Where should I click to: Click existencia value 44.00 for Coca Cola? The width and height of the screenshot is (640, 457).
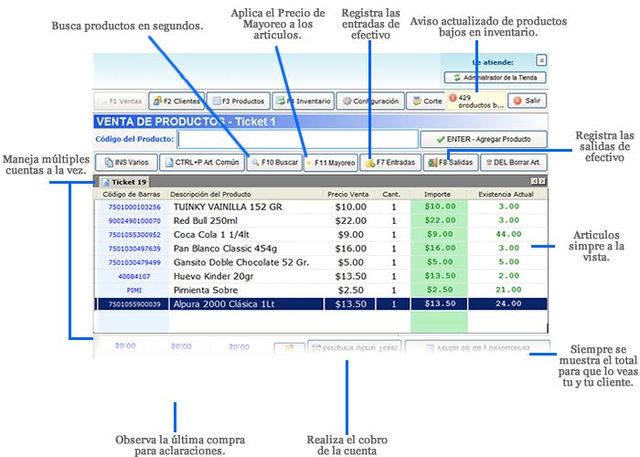[509, 234]
